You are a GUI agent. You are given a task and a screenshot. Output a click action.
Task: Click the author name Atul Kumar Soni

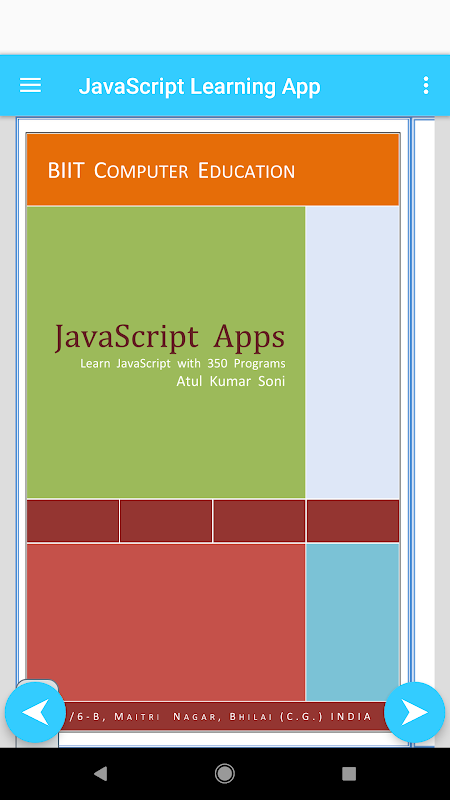[231, 381]
